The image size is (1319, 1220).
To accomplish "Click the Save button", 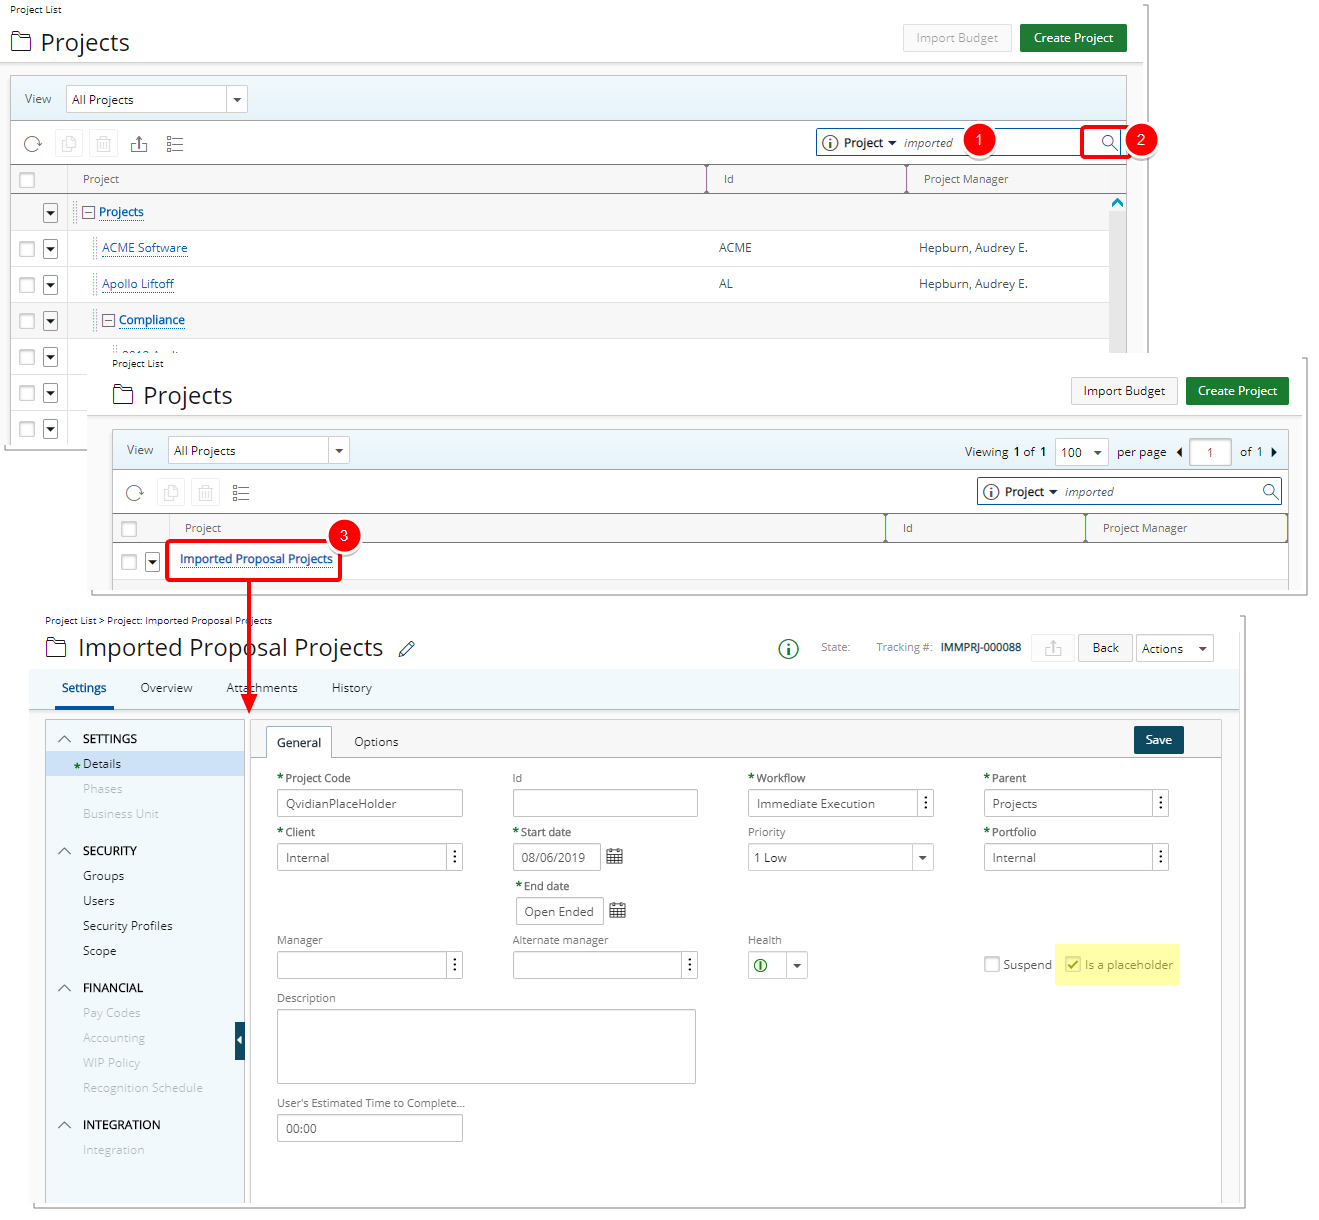I will click(1158, 740).
